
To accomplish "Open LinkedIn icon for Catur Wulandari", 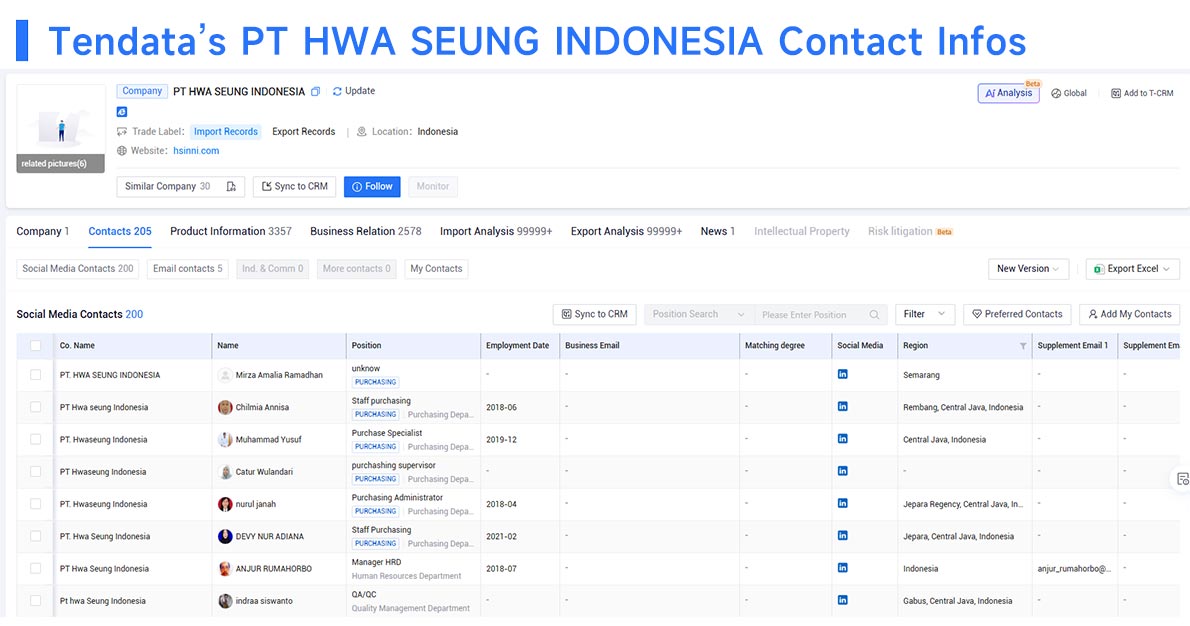I will click(x=842, y=471).
